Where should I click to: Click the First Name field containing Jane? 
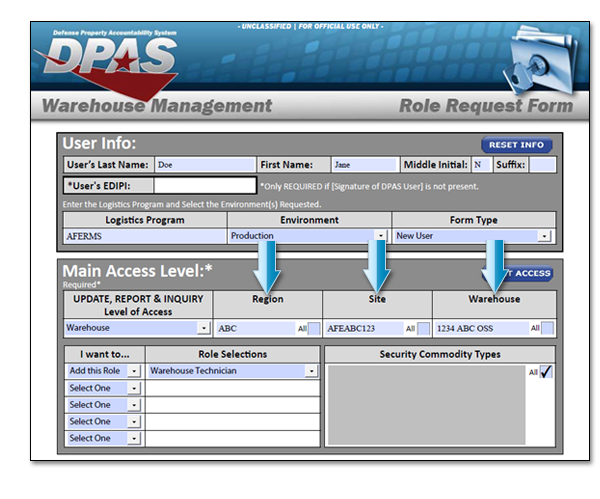[364, 165]
